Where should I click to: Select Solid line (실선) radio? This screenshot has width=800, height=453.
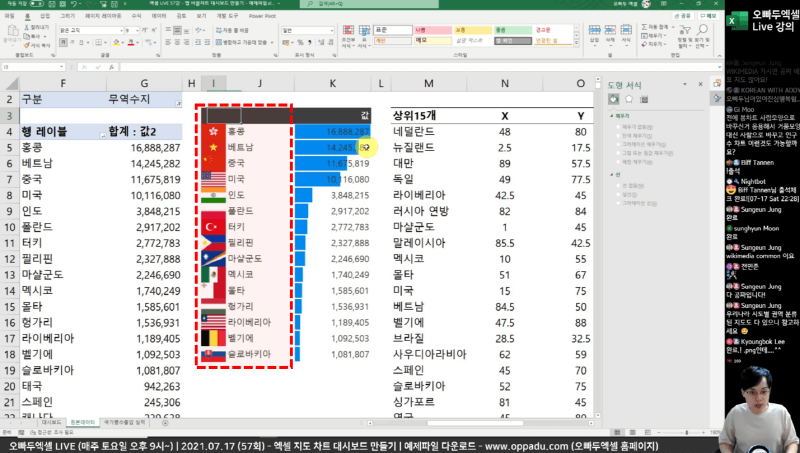coord(618,194)
